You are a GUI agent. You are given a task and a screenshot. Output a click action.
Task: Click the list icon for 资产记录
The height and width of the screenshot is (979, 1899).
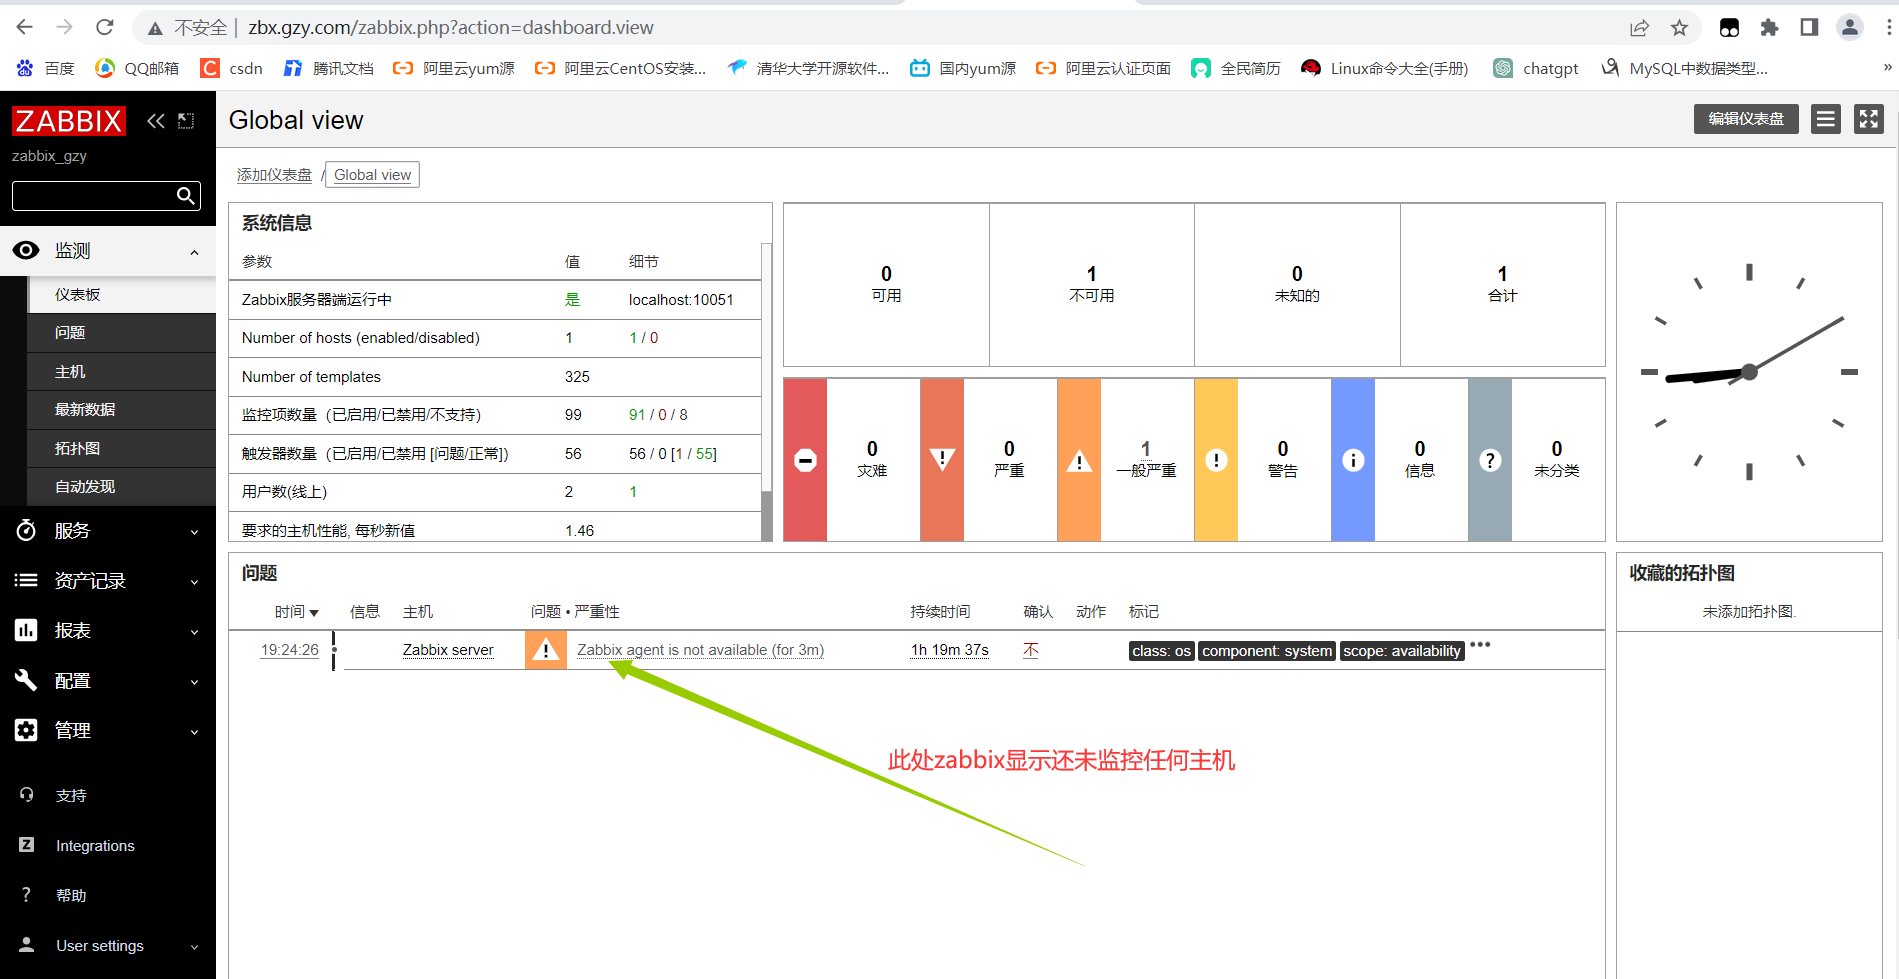click(26, 580)
